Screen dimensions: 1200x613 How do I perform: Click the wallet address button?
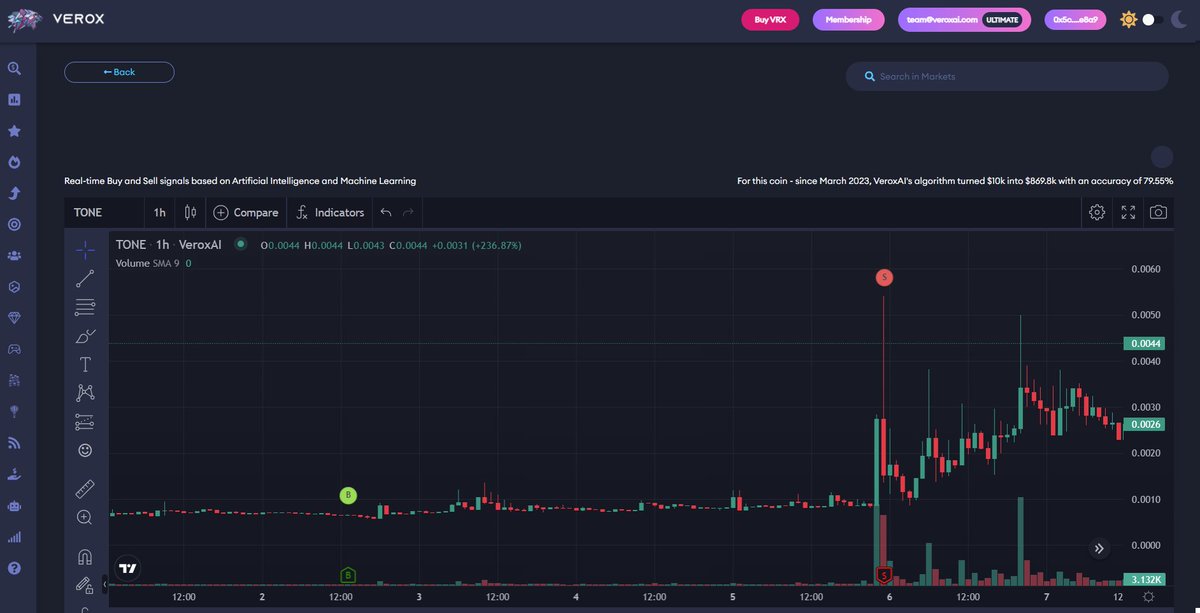click(x=1076, y=19)
